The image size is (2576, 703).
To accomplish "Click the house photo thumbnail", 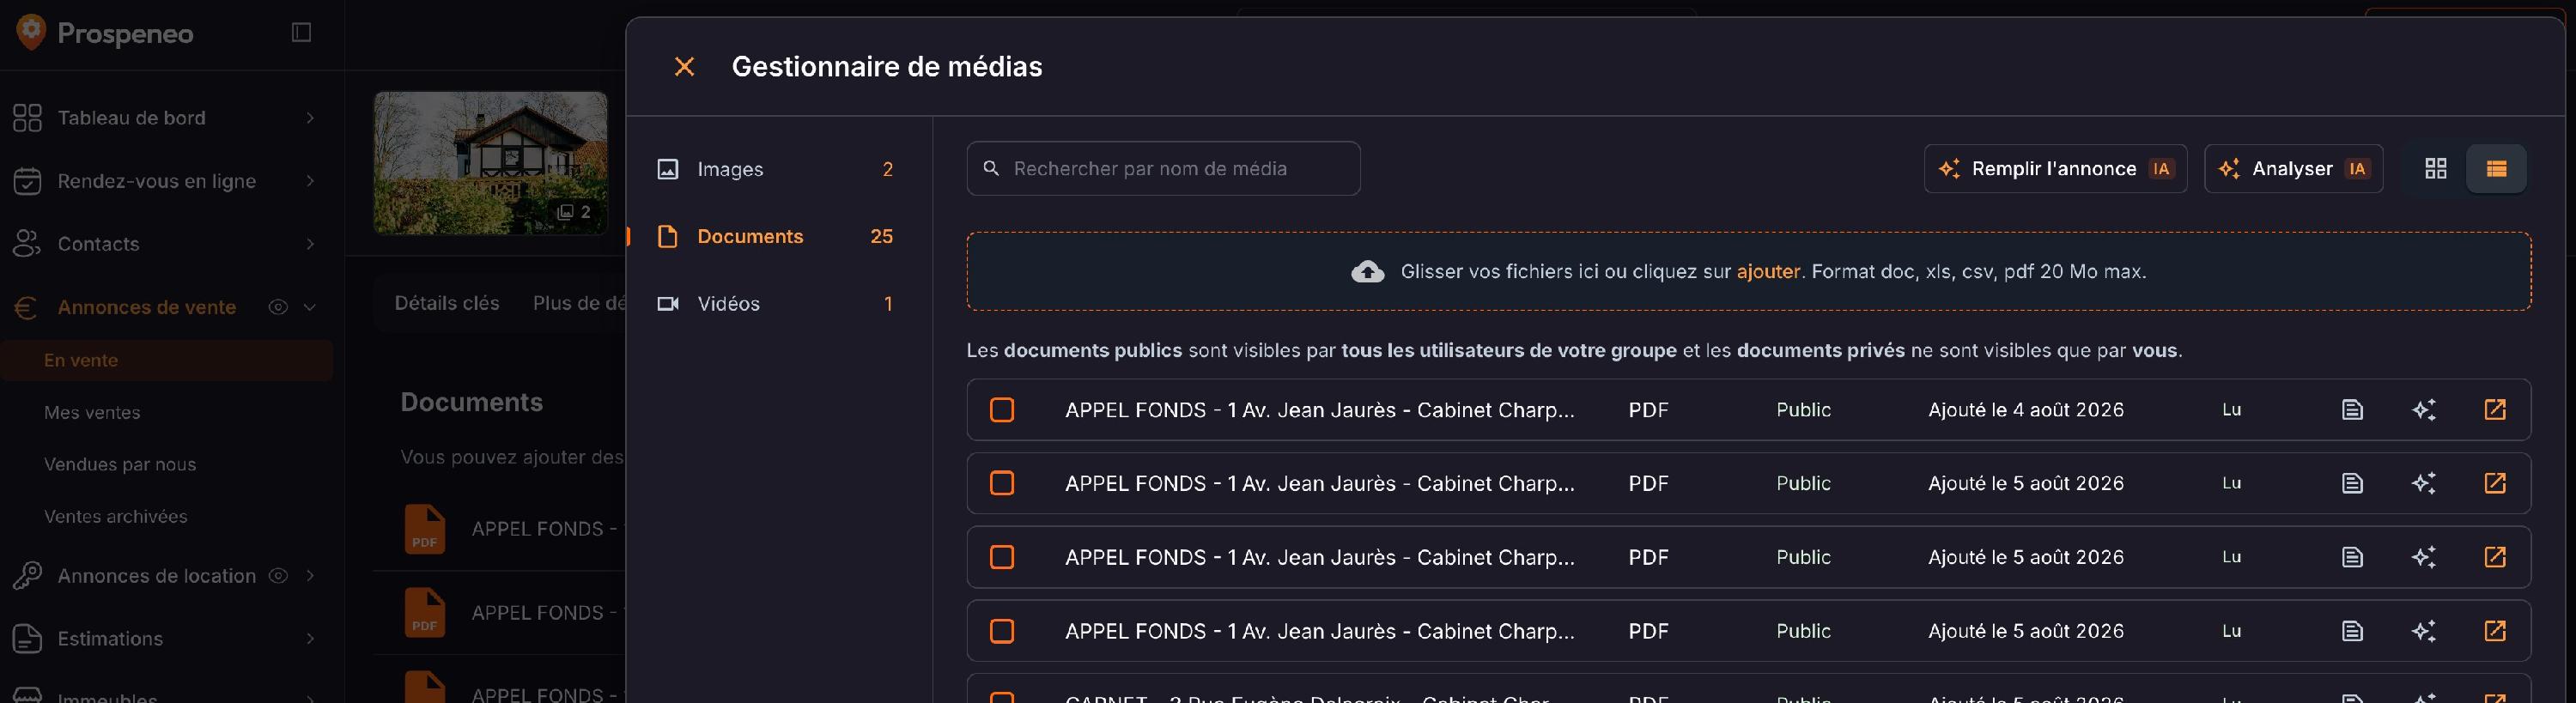I will (x=490, y=163).
